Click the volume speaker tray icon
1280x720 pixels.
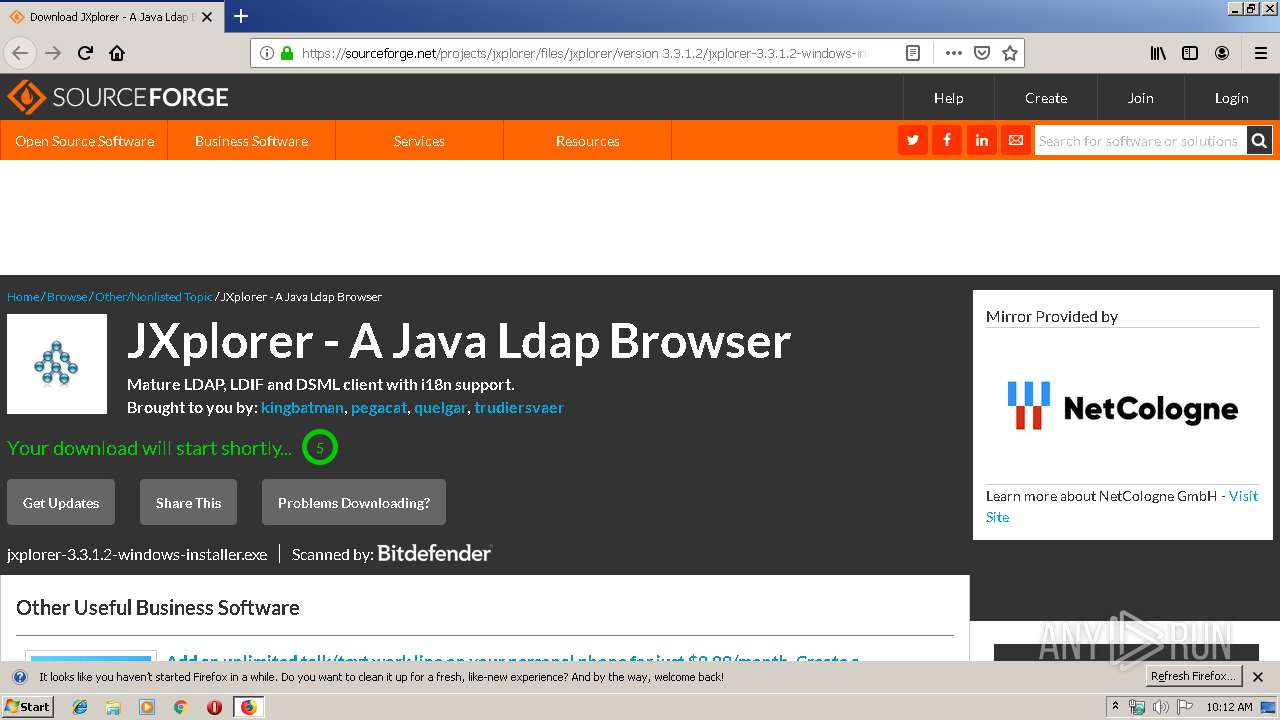tap(1161, 707)
